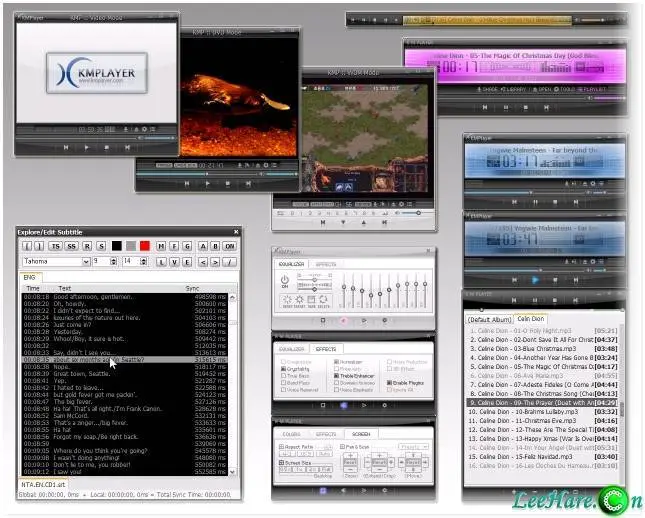Open the Tahoma font dropdown

pos(86,262)
